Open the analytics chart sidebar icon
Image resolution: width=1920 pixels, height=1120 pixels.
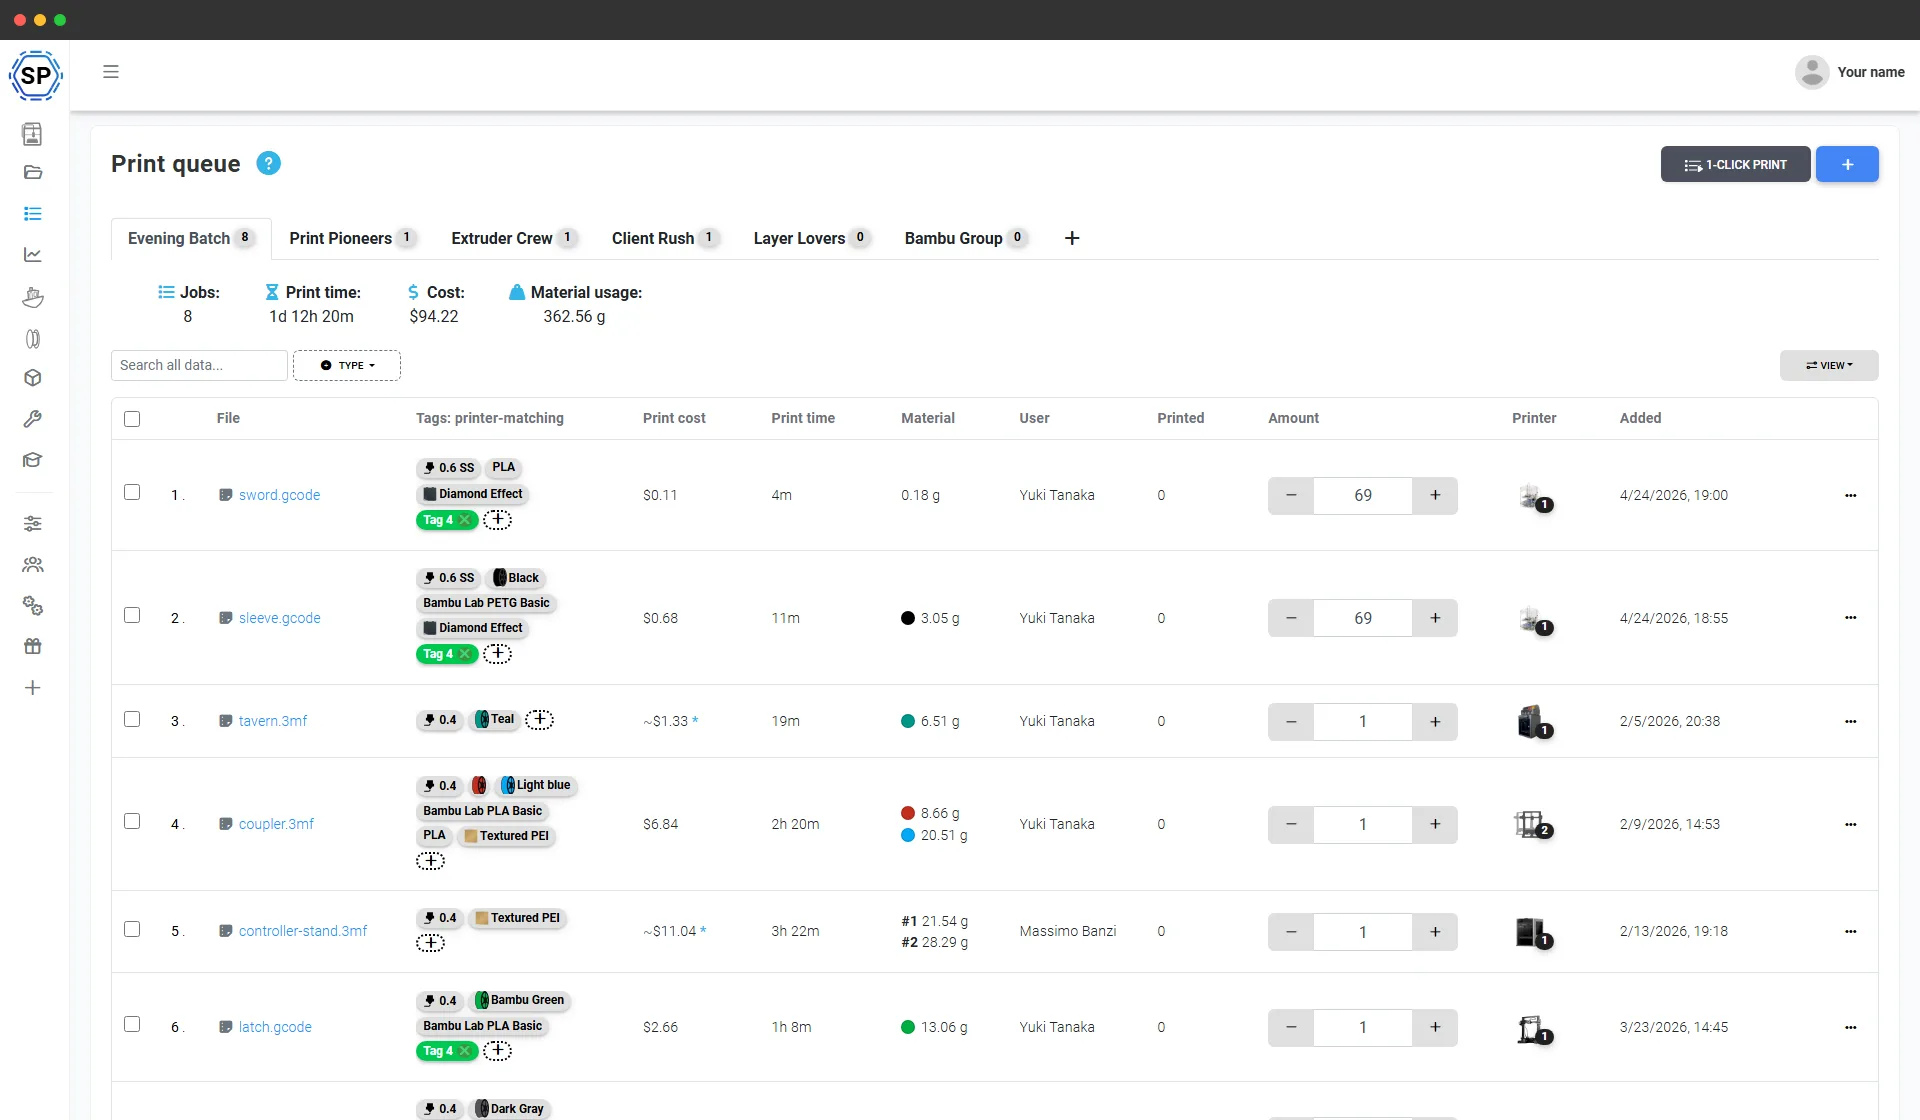click(x=33, y=255)
